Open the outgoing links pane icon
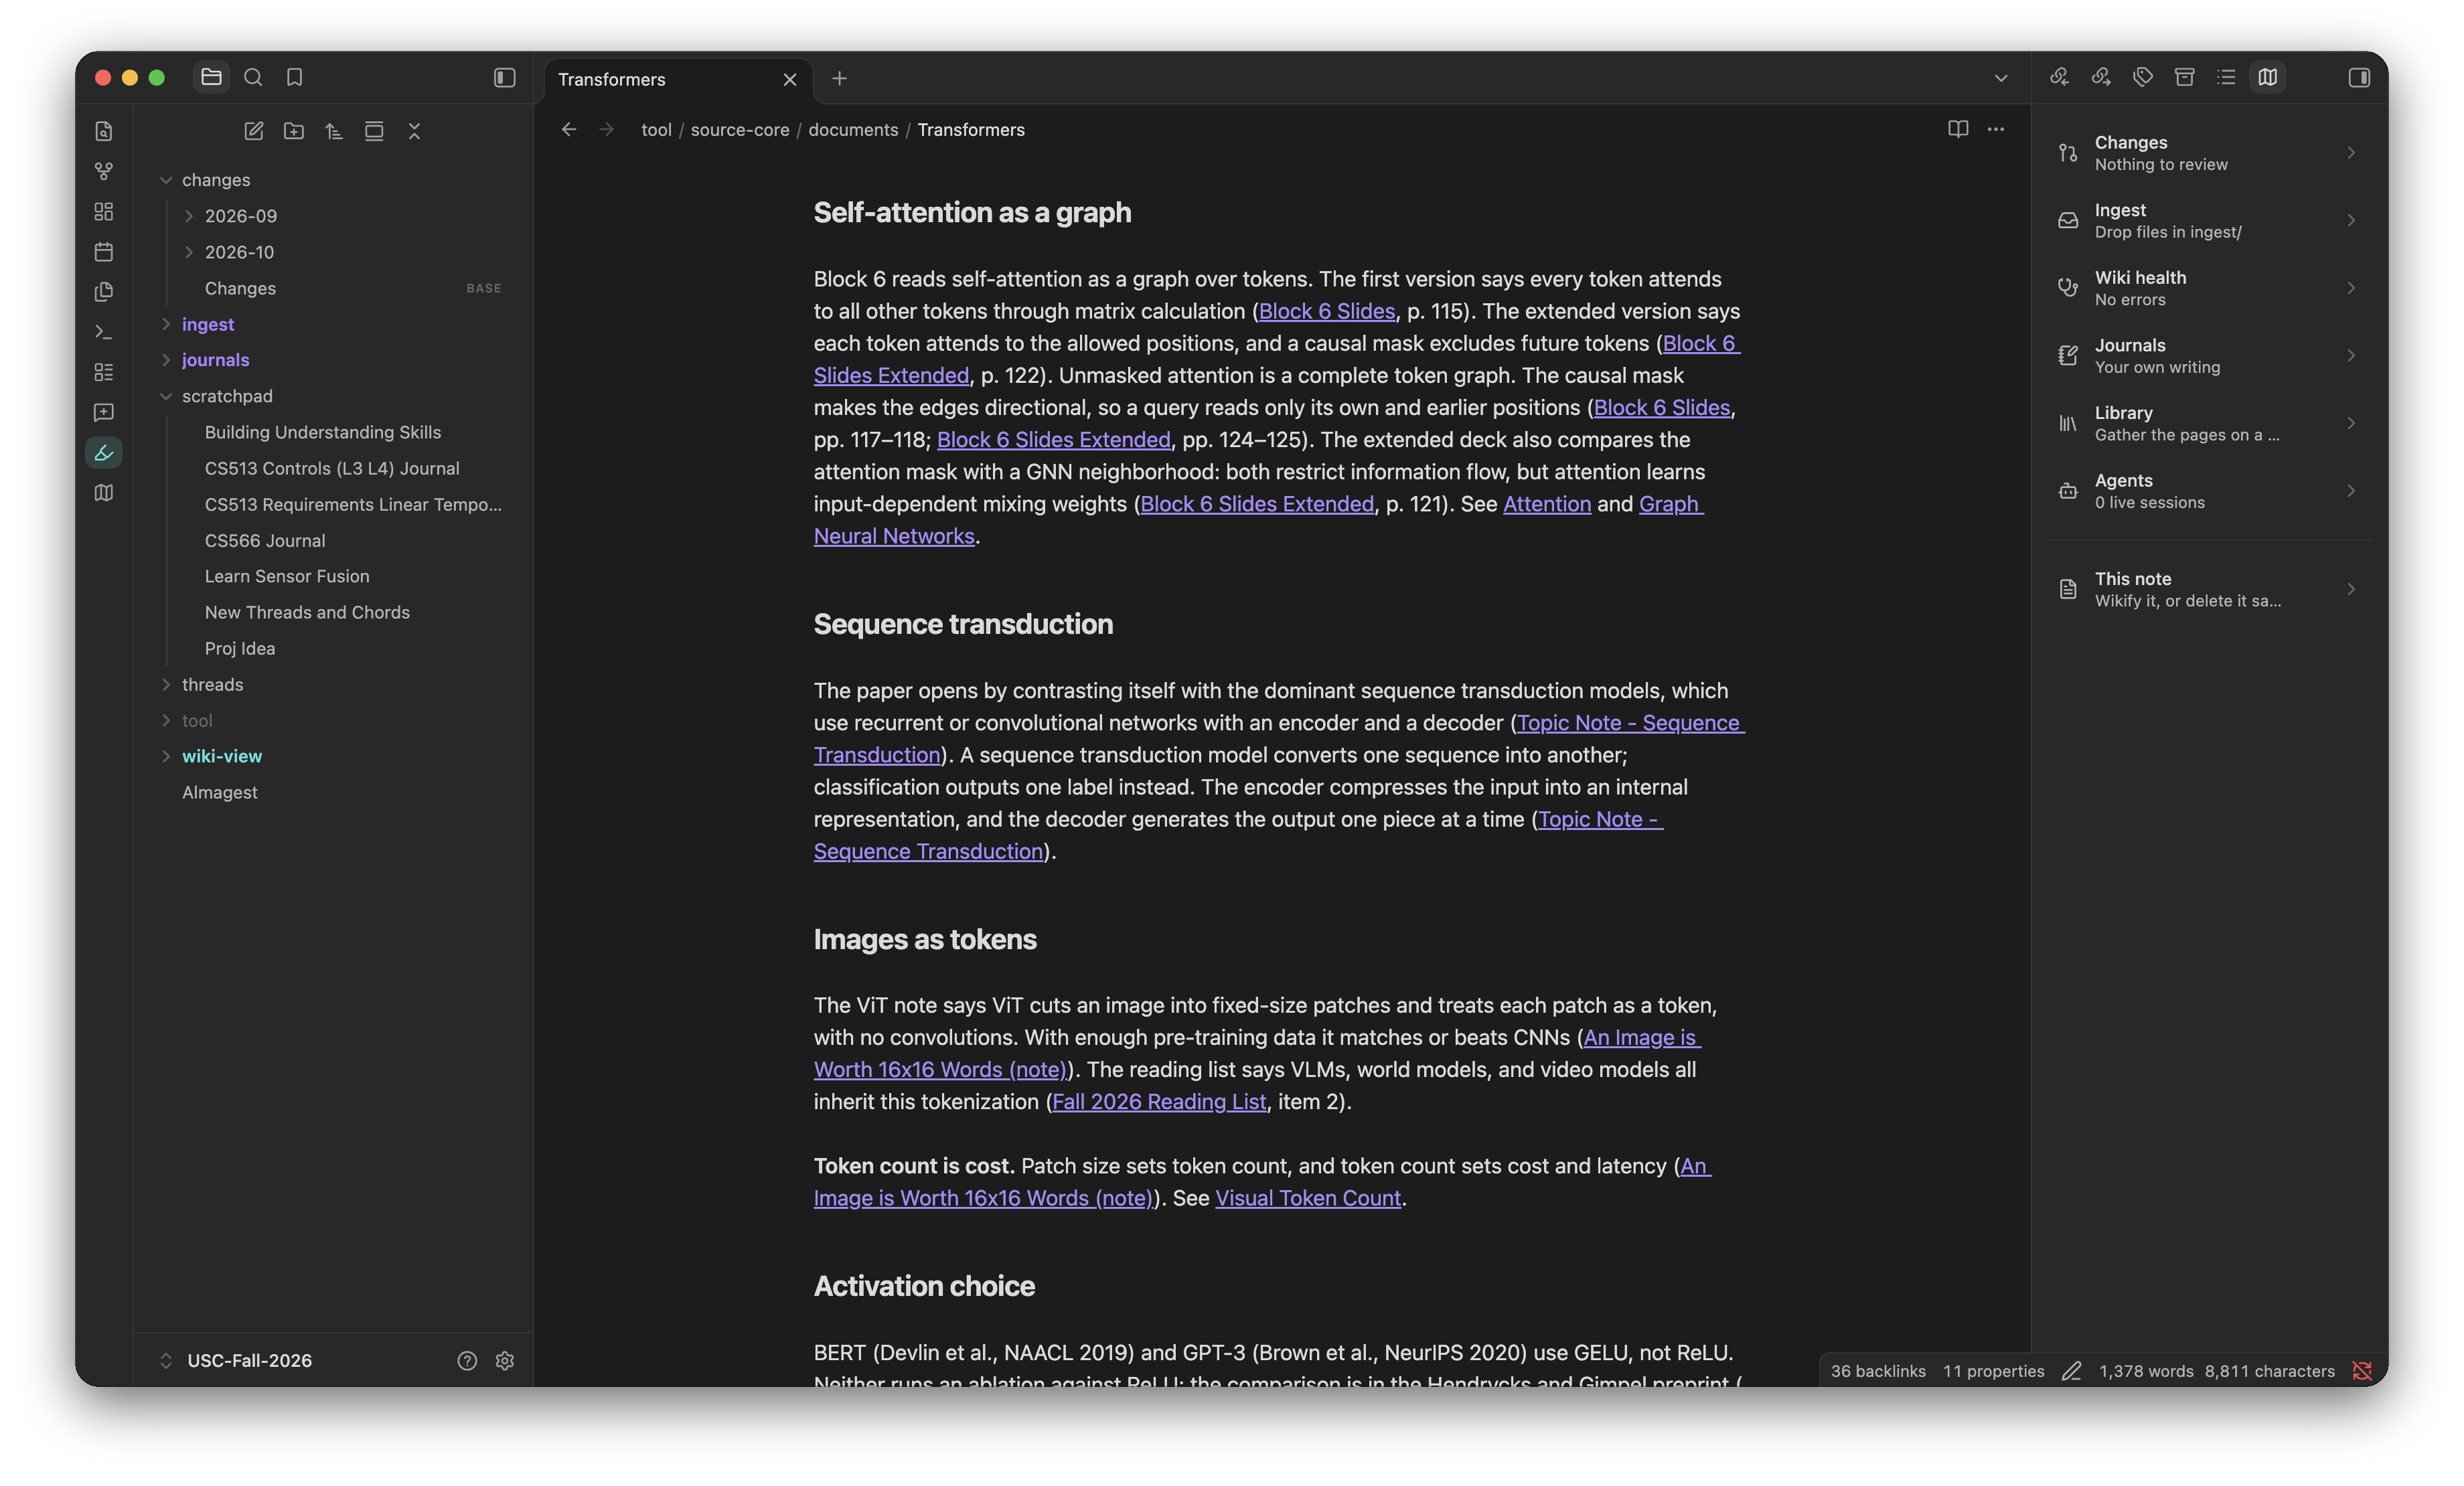The width and height of the screenshot is (2464, 1486). point(2101,77)
